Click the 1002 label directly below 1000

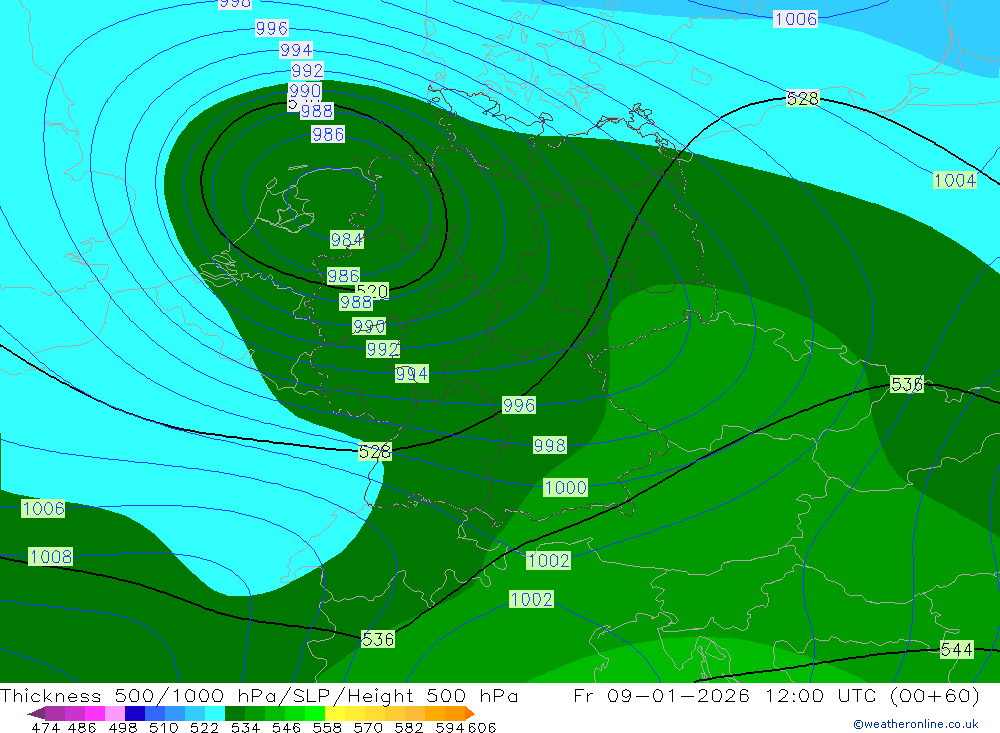548,561
